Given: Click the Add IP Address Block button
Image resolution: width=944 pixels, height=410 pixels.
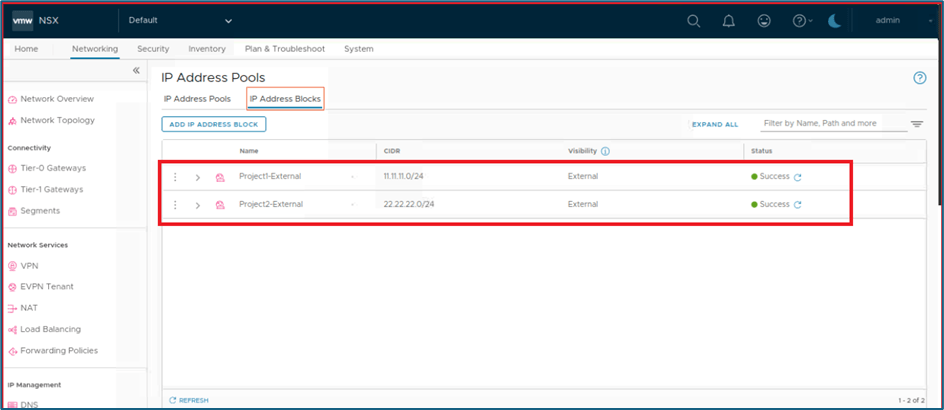Looking at the screenshot, I should click(x=214, y=124).
